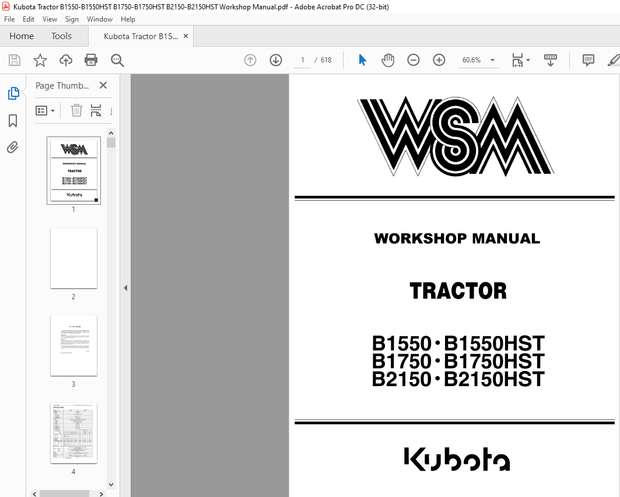Open the Bookmarks sidebar panel
Image resolution: width=620 pixels, height=497 pixels.
[x=13, y=121]
